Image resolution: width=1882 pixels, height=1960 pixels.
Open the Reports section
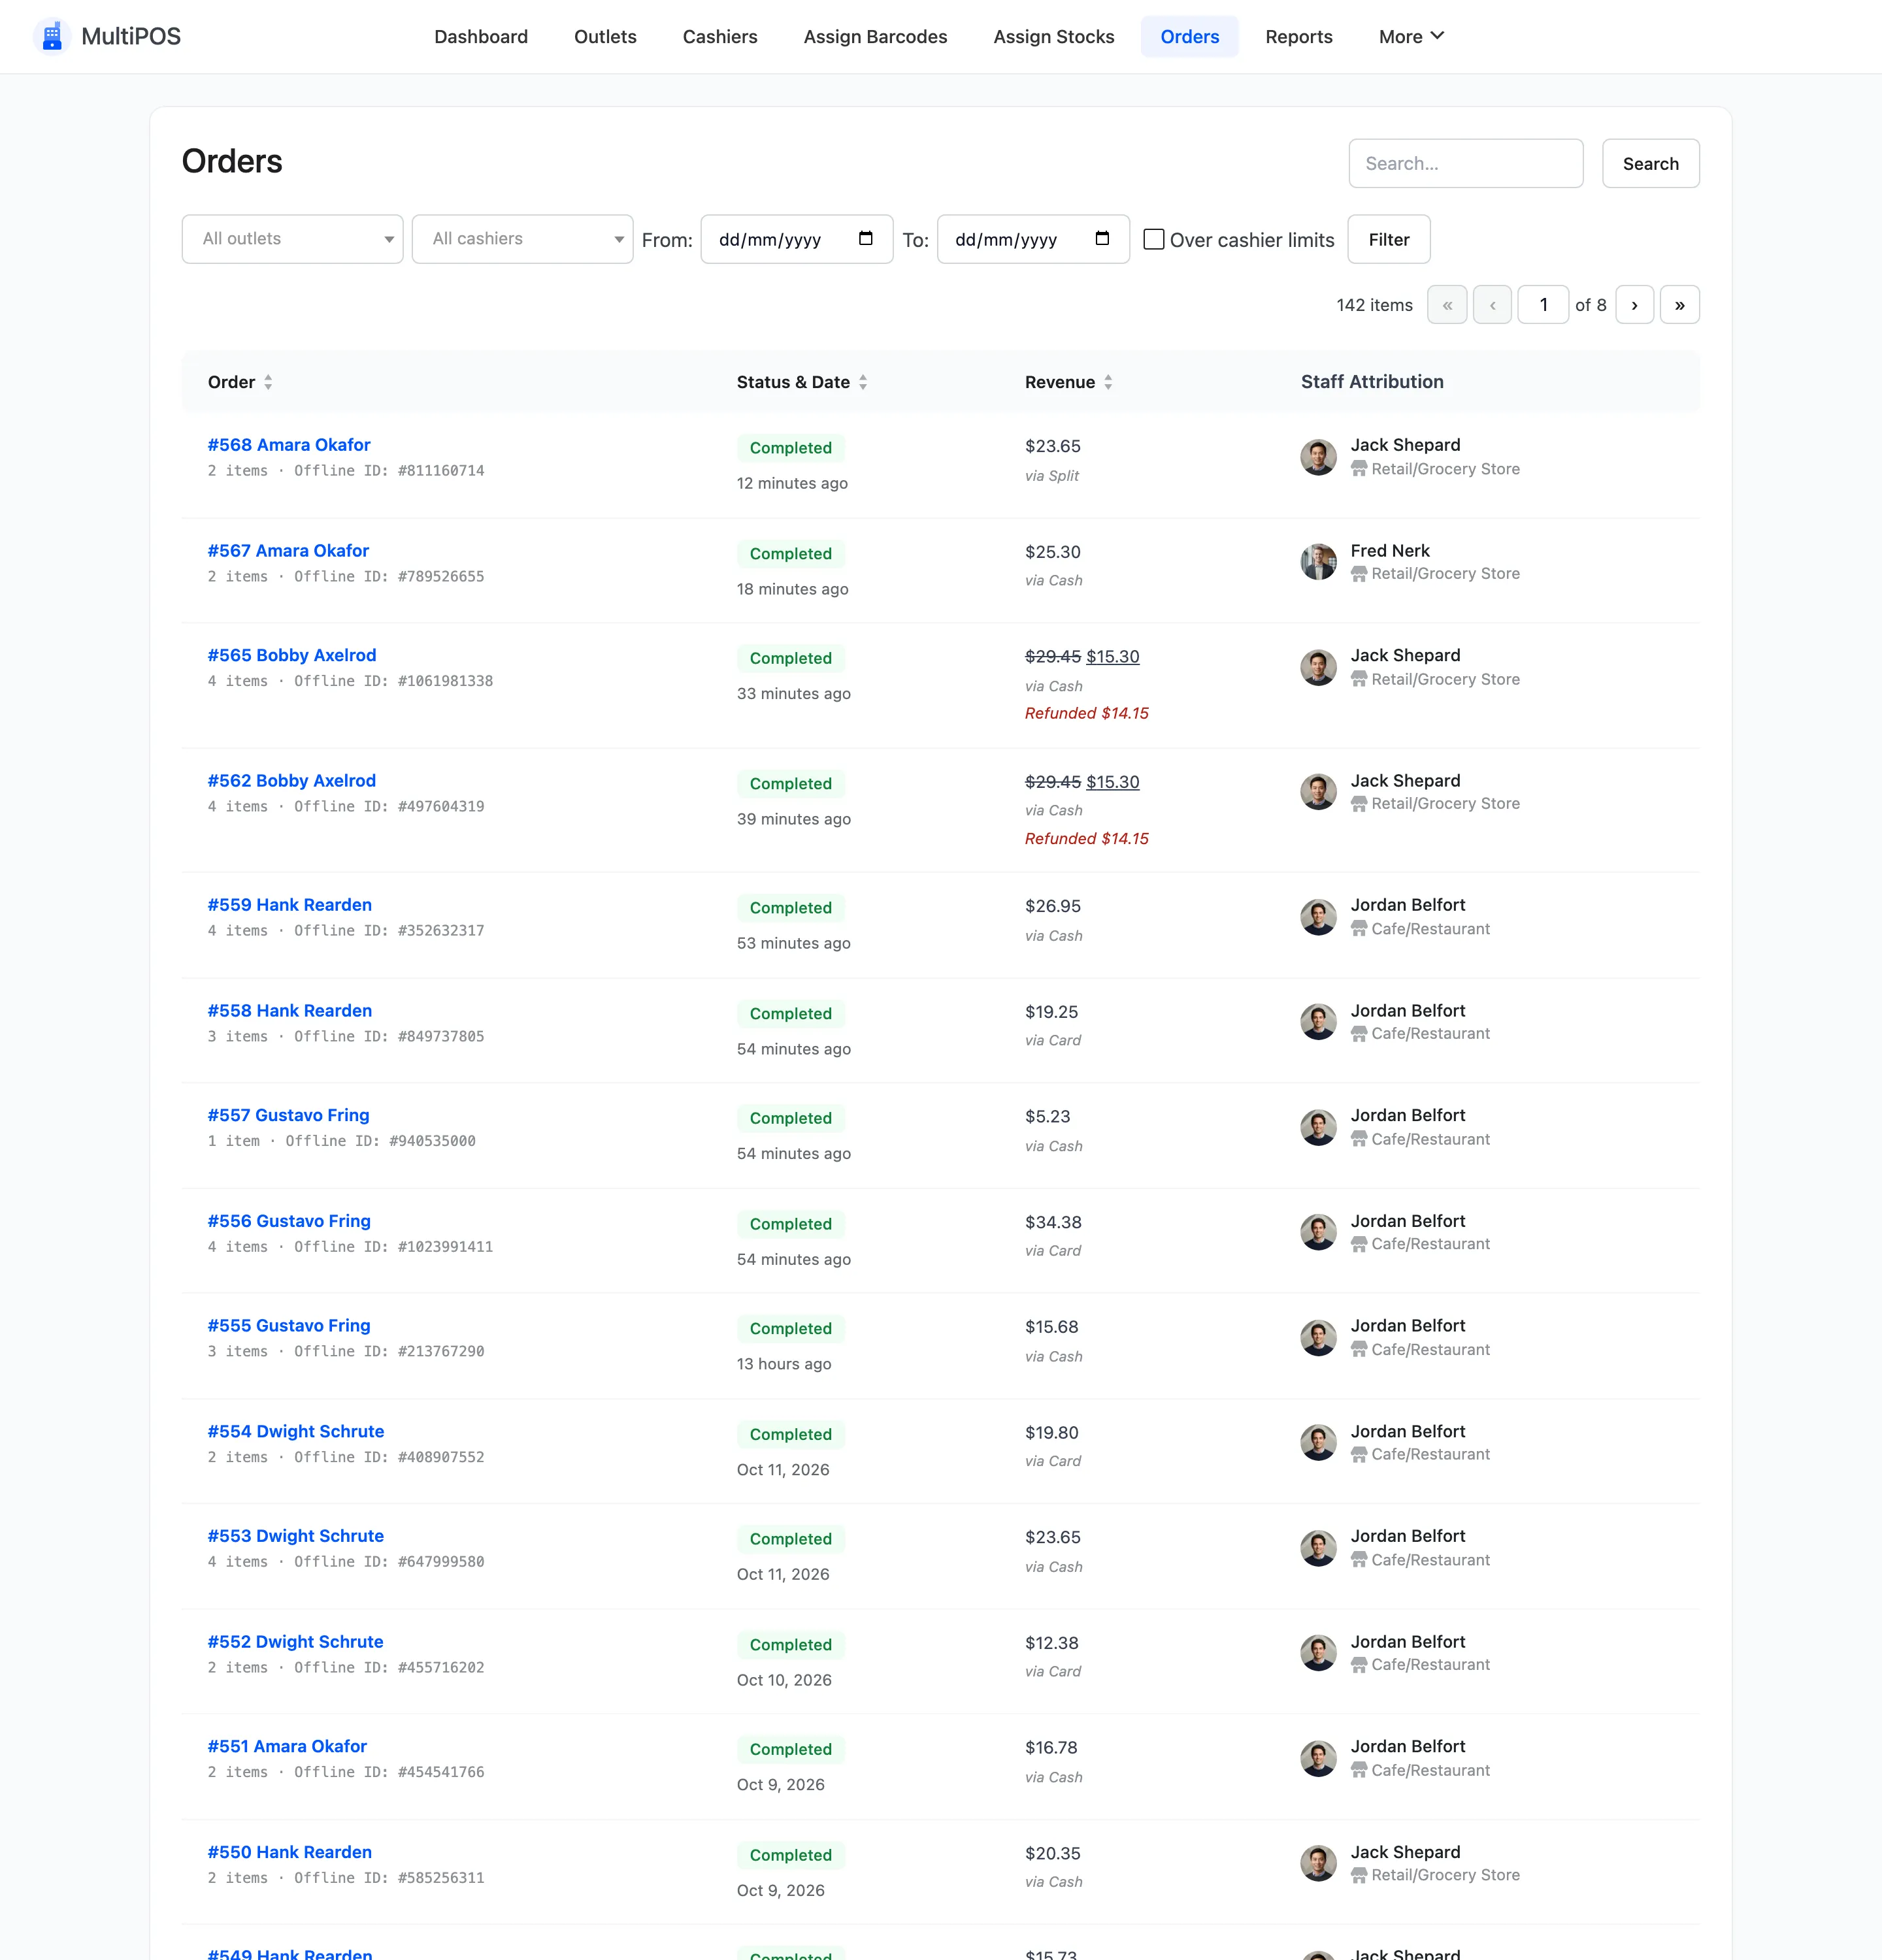pos(1299,37)
